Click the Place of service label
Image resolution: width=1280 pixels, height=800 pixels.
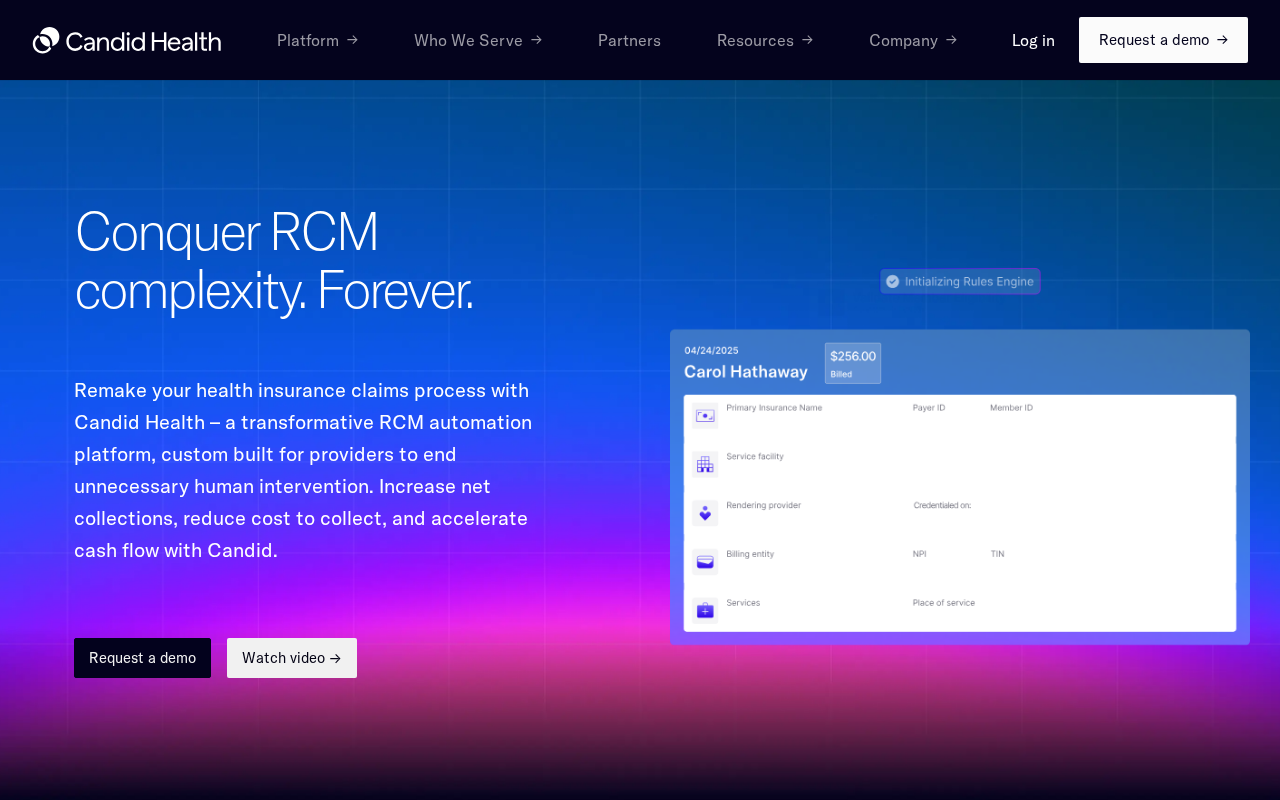click(x=943, y=603)
